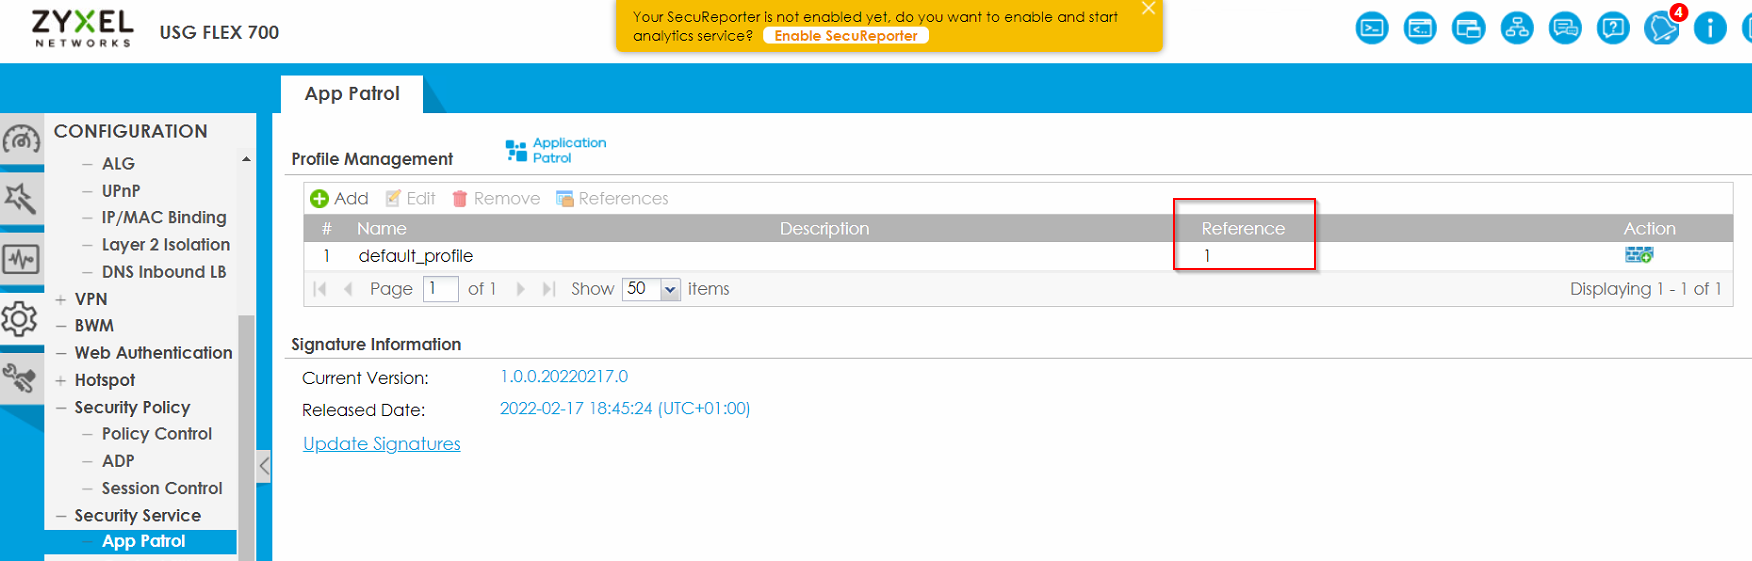Click default_profile action icon in Action column
This screenshot has width=1752, height=561.
pyautogui.click(x=1638, y=255)
